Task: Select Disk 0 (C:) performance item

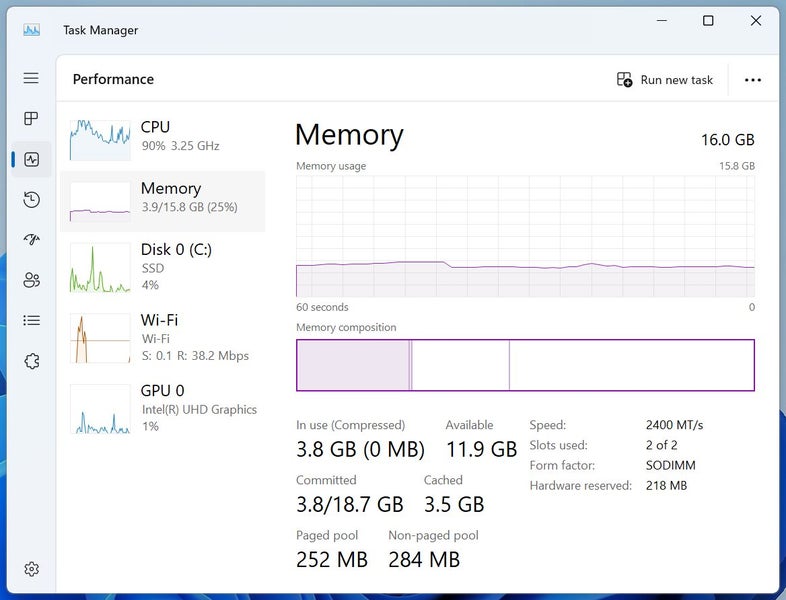Action: pyautogui.click(x=163, y=268)
